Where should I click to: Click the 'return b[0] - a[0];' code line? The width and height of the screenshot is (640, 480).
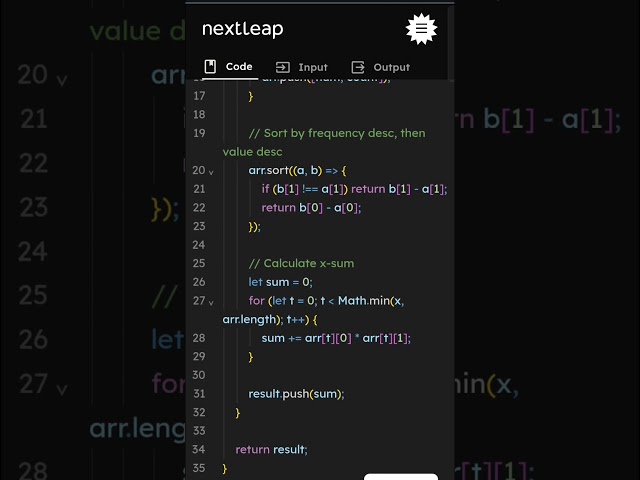pos(311,208)
